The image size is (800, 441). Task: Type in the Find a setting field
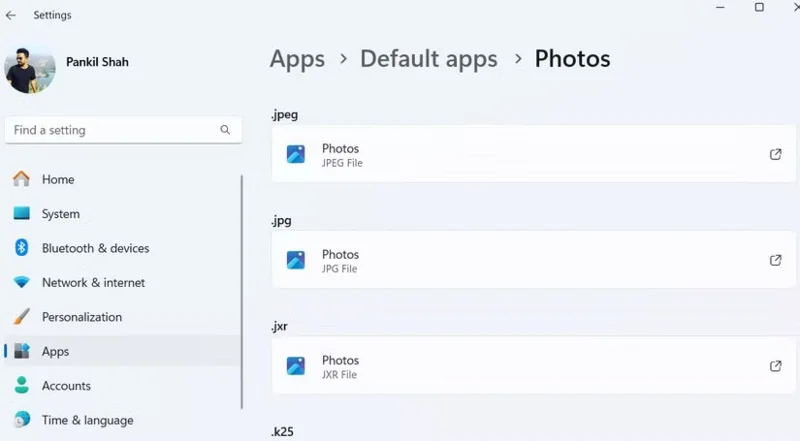[110, 130]
